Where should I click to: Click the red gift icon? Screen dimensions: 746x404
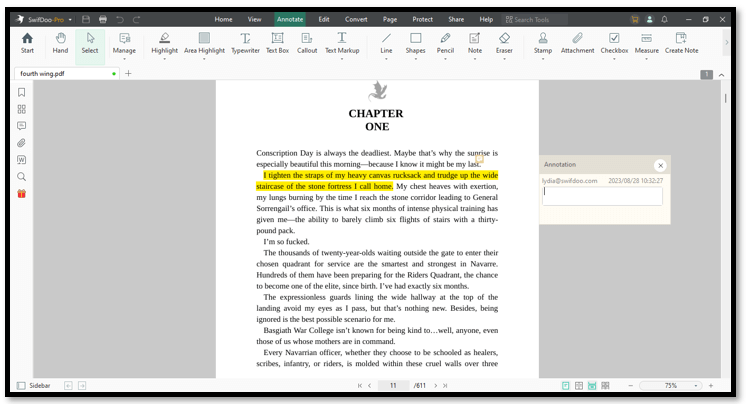click(x=21, y=193)
